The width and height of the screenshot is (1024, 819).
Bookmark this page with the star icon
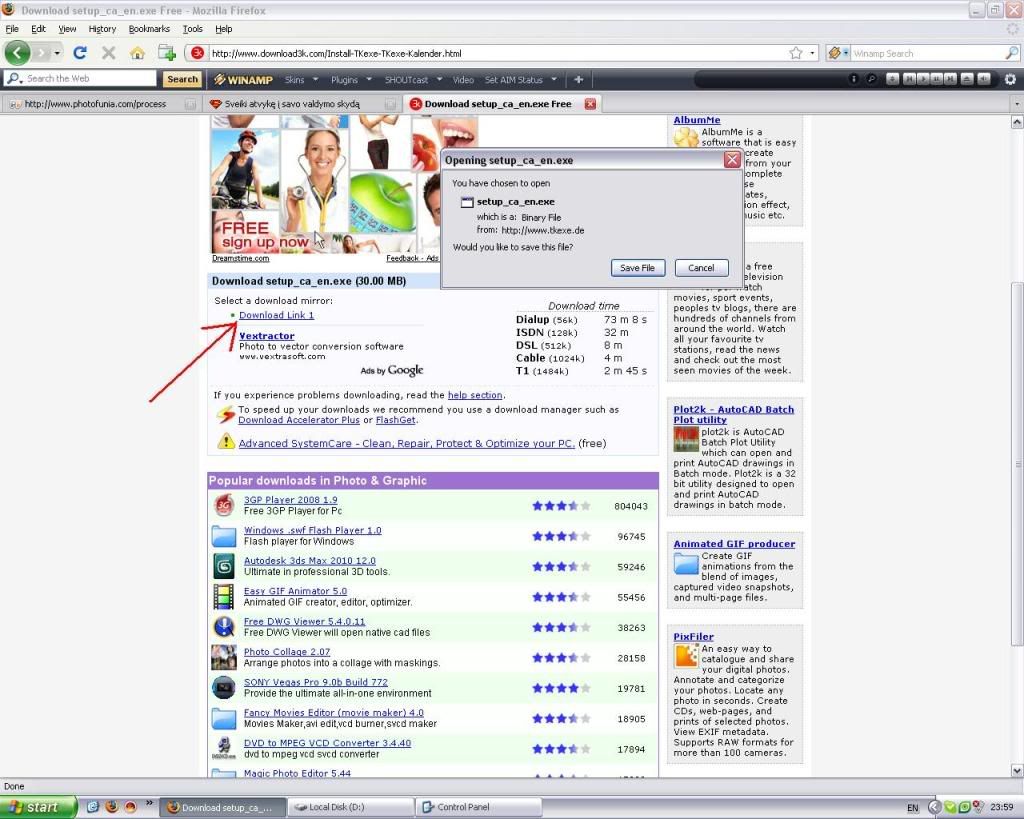(x=795, y=53)
